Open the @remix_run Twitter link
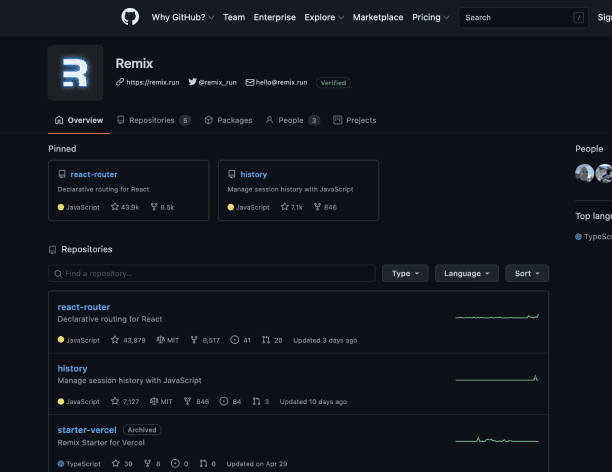The height and width of the screenshot is (472, 612). tap(217, 82)
